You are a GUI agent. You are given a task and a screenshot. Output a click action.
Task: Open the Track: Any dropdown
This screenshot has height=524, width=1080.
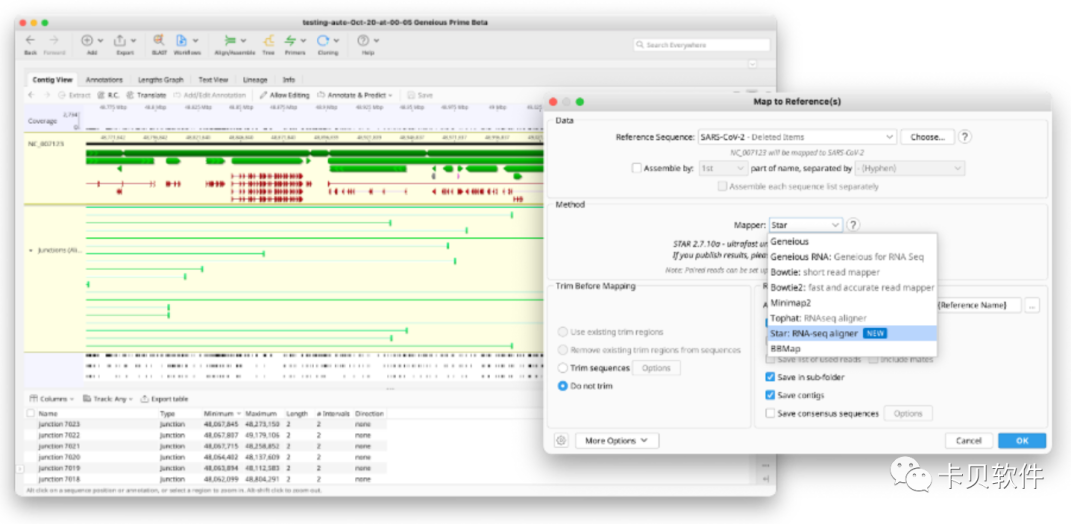pyautogui.click(x=108, y=399)
